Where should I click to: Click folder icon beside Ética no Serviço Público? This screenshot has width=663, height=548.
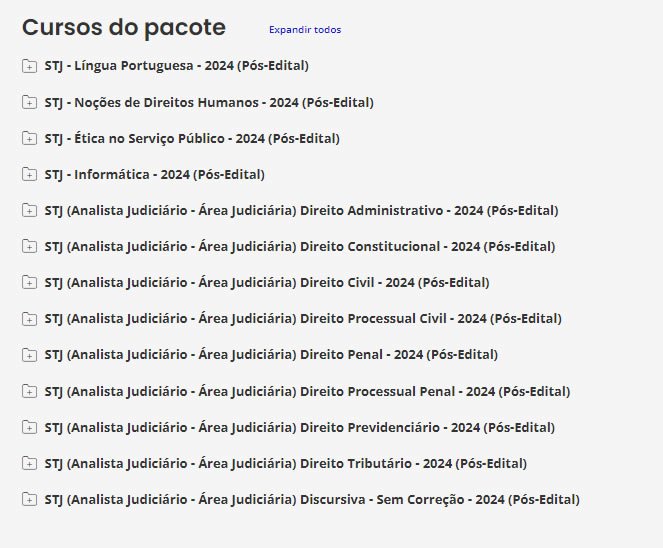point(29,138)
